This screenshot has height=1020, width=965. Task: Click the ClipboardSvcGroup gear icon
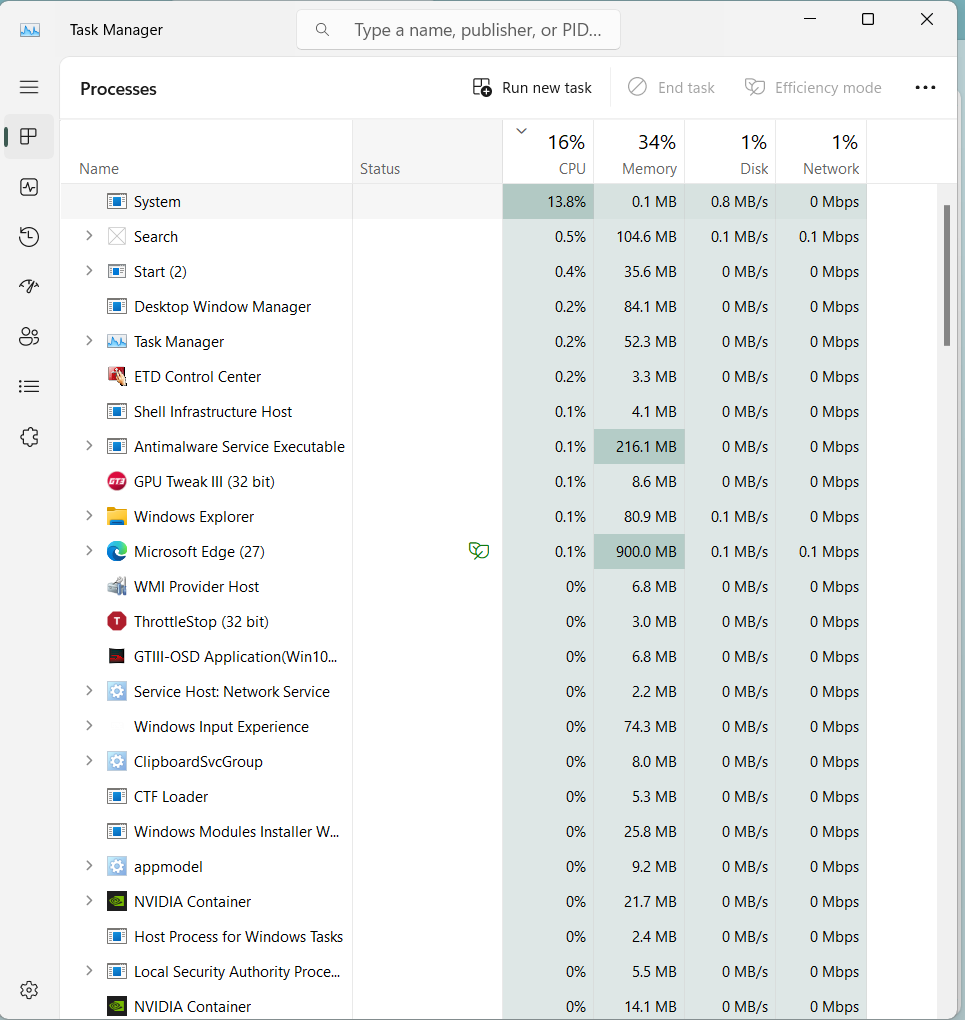[116, 762]
